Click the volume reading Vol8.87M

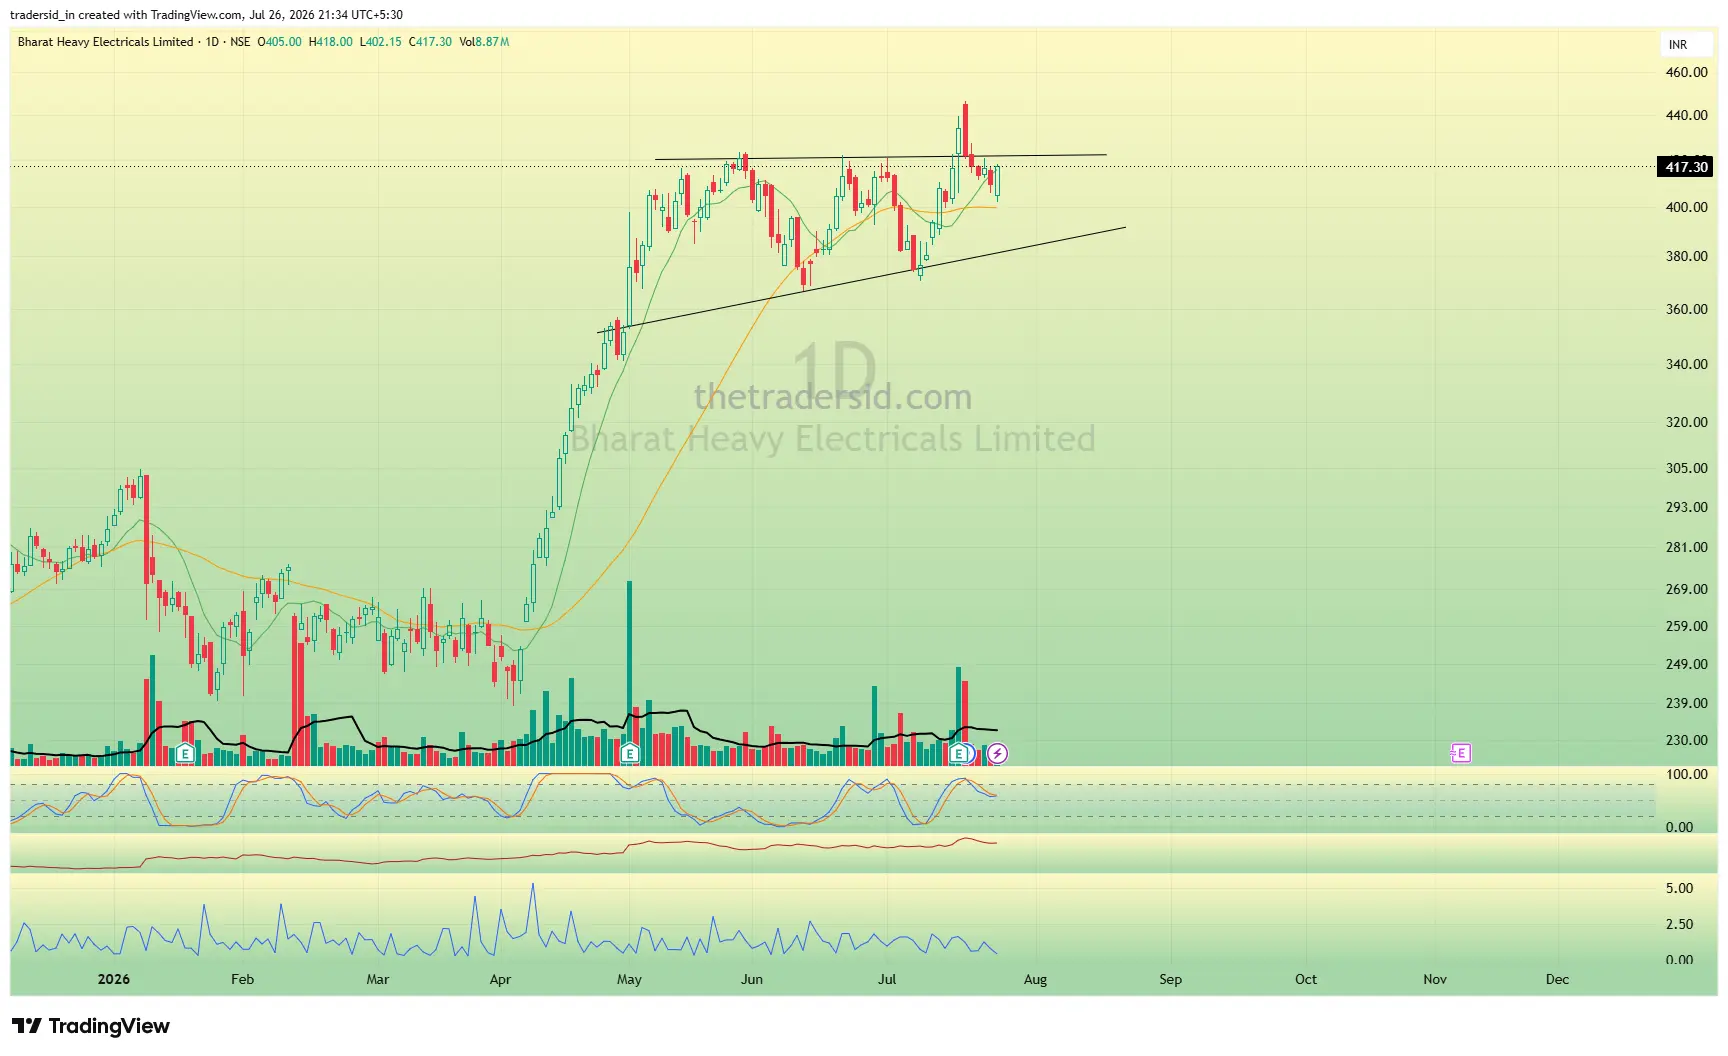click(x=485, y=42)
